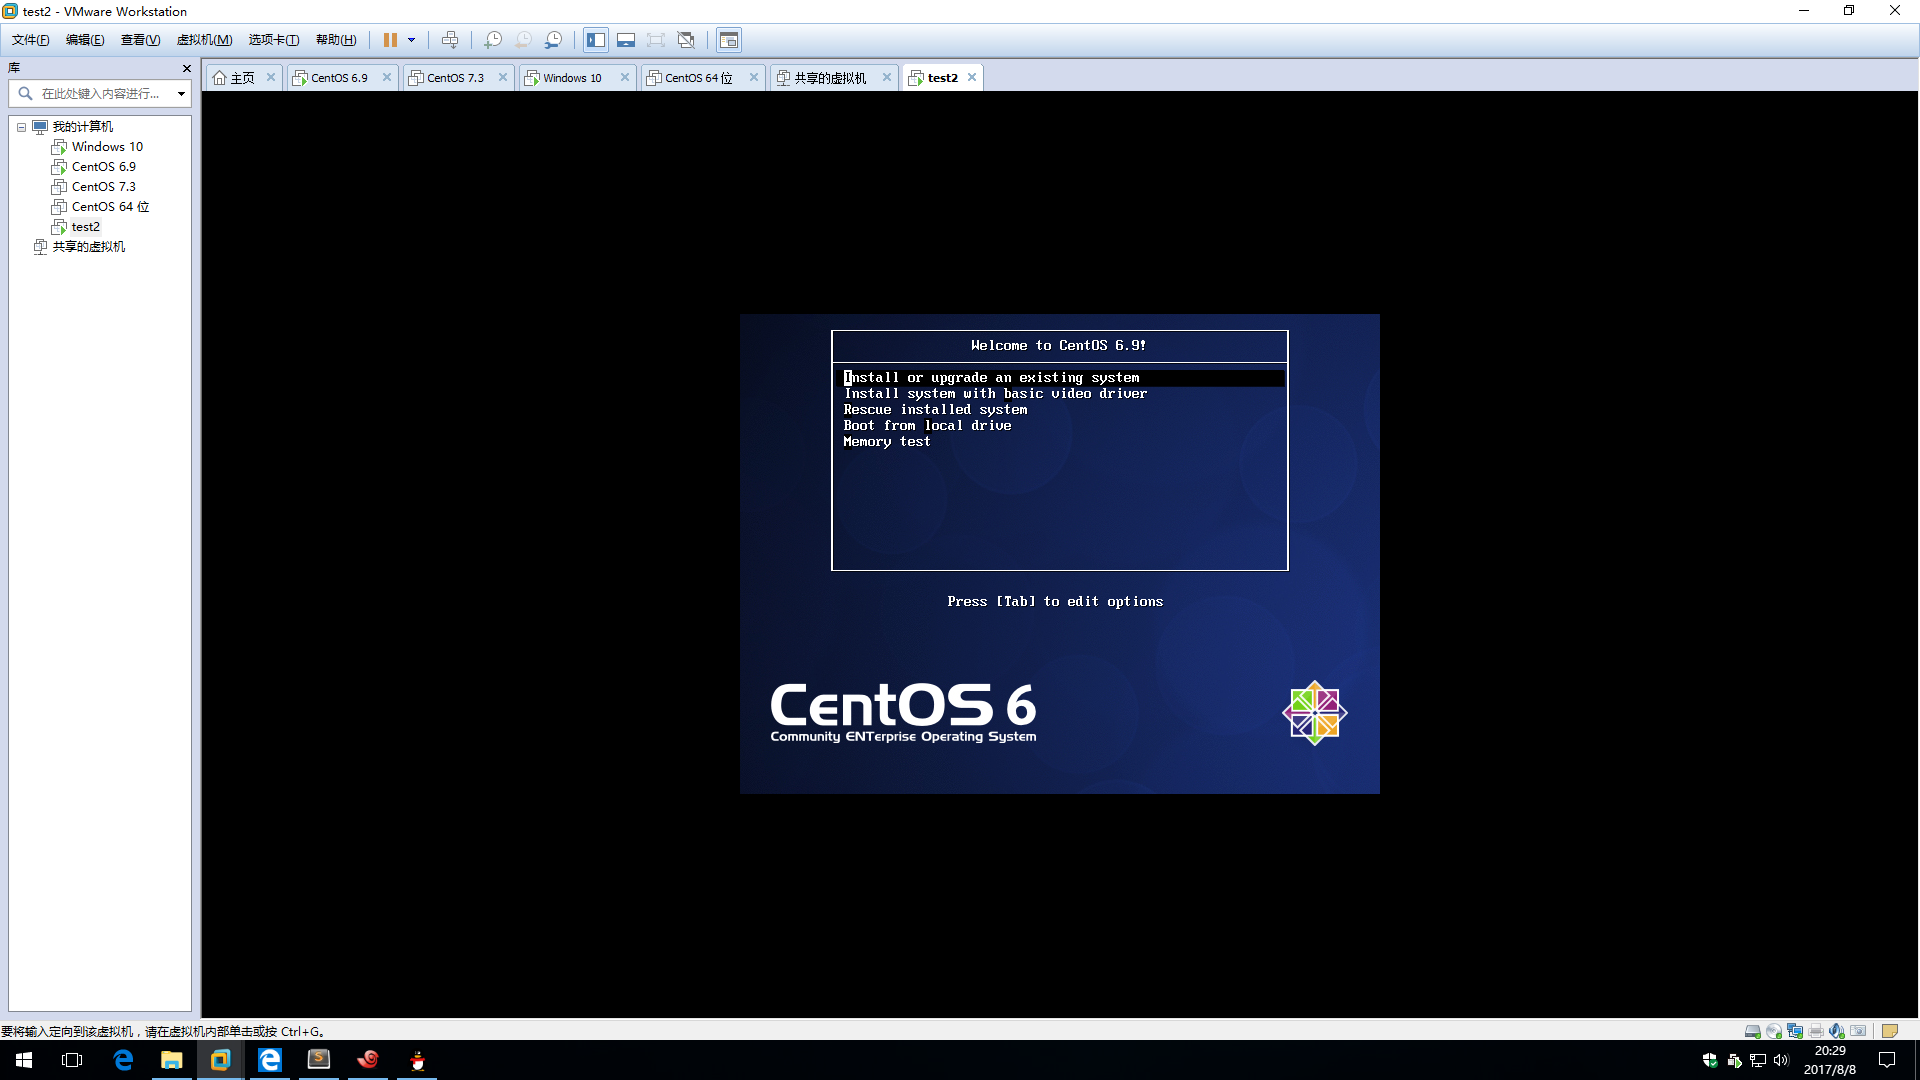
Task: Open the Windows Start menu
Action: (x=24, y=1060)
